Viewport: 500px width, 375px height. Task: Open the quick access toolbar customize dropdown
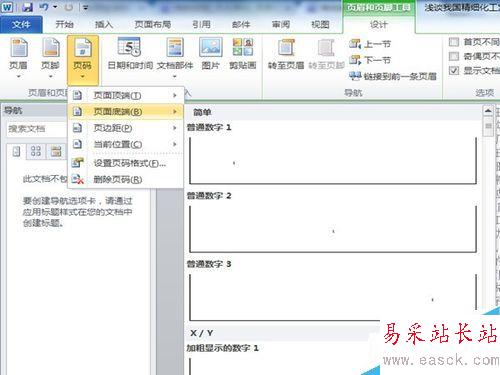(86, 8)
